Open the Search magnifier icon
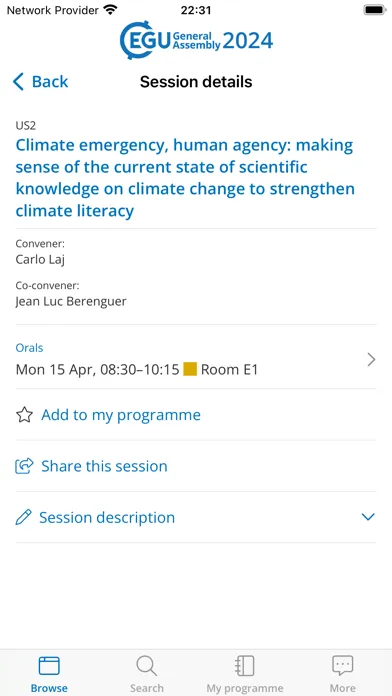The height and width of the screenshot is (696, 392). point(147,666)
